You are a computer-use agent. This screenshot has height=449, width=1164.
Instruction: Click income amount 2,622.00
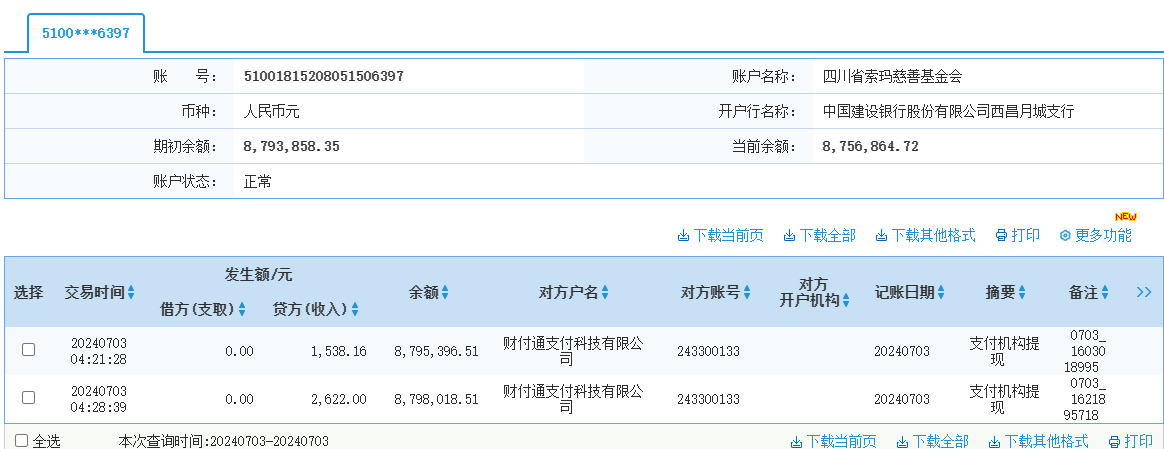coord(339,399)
